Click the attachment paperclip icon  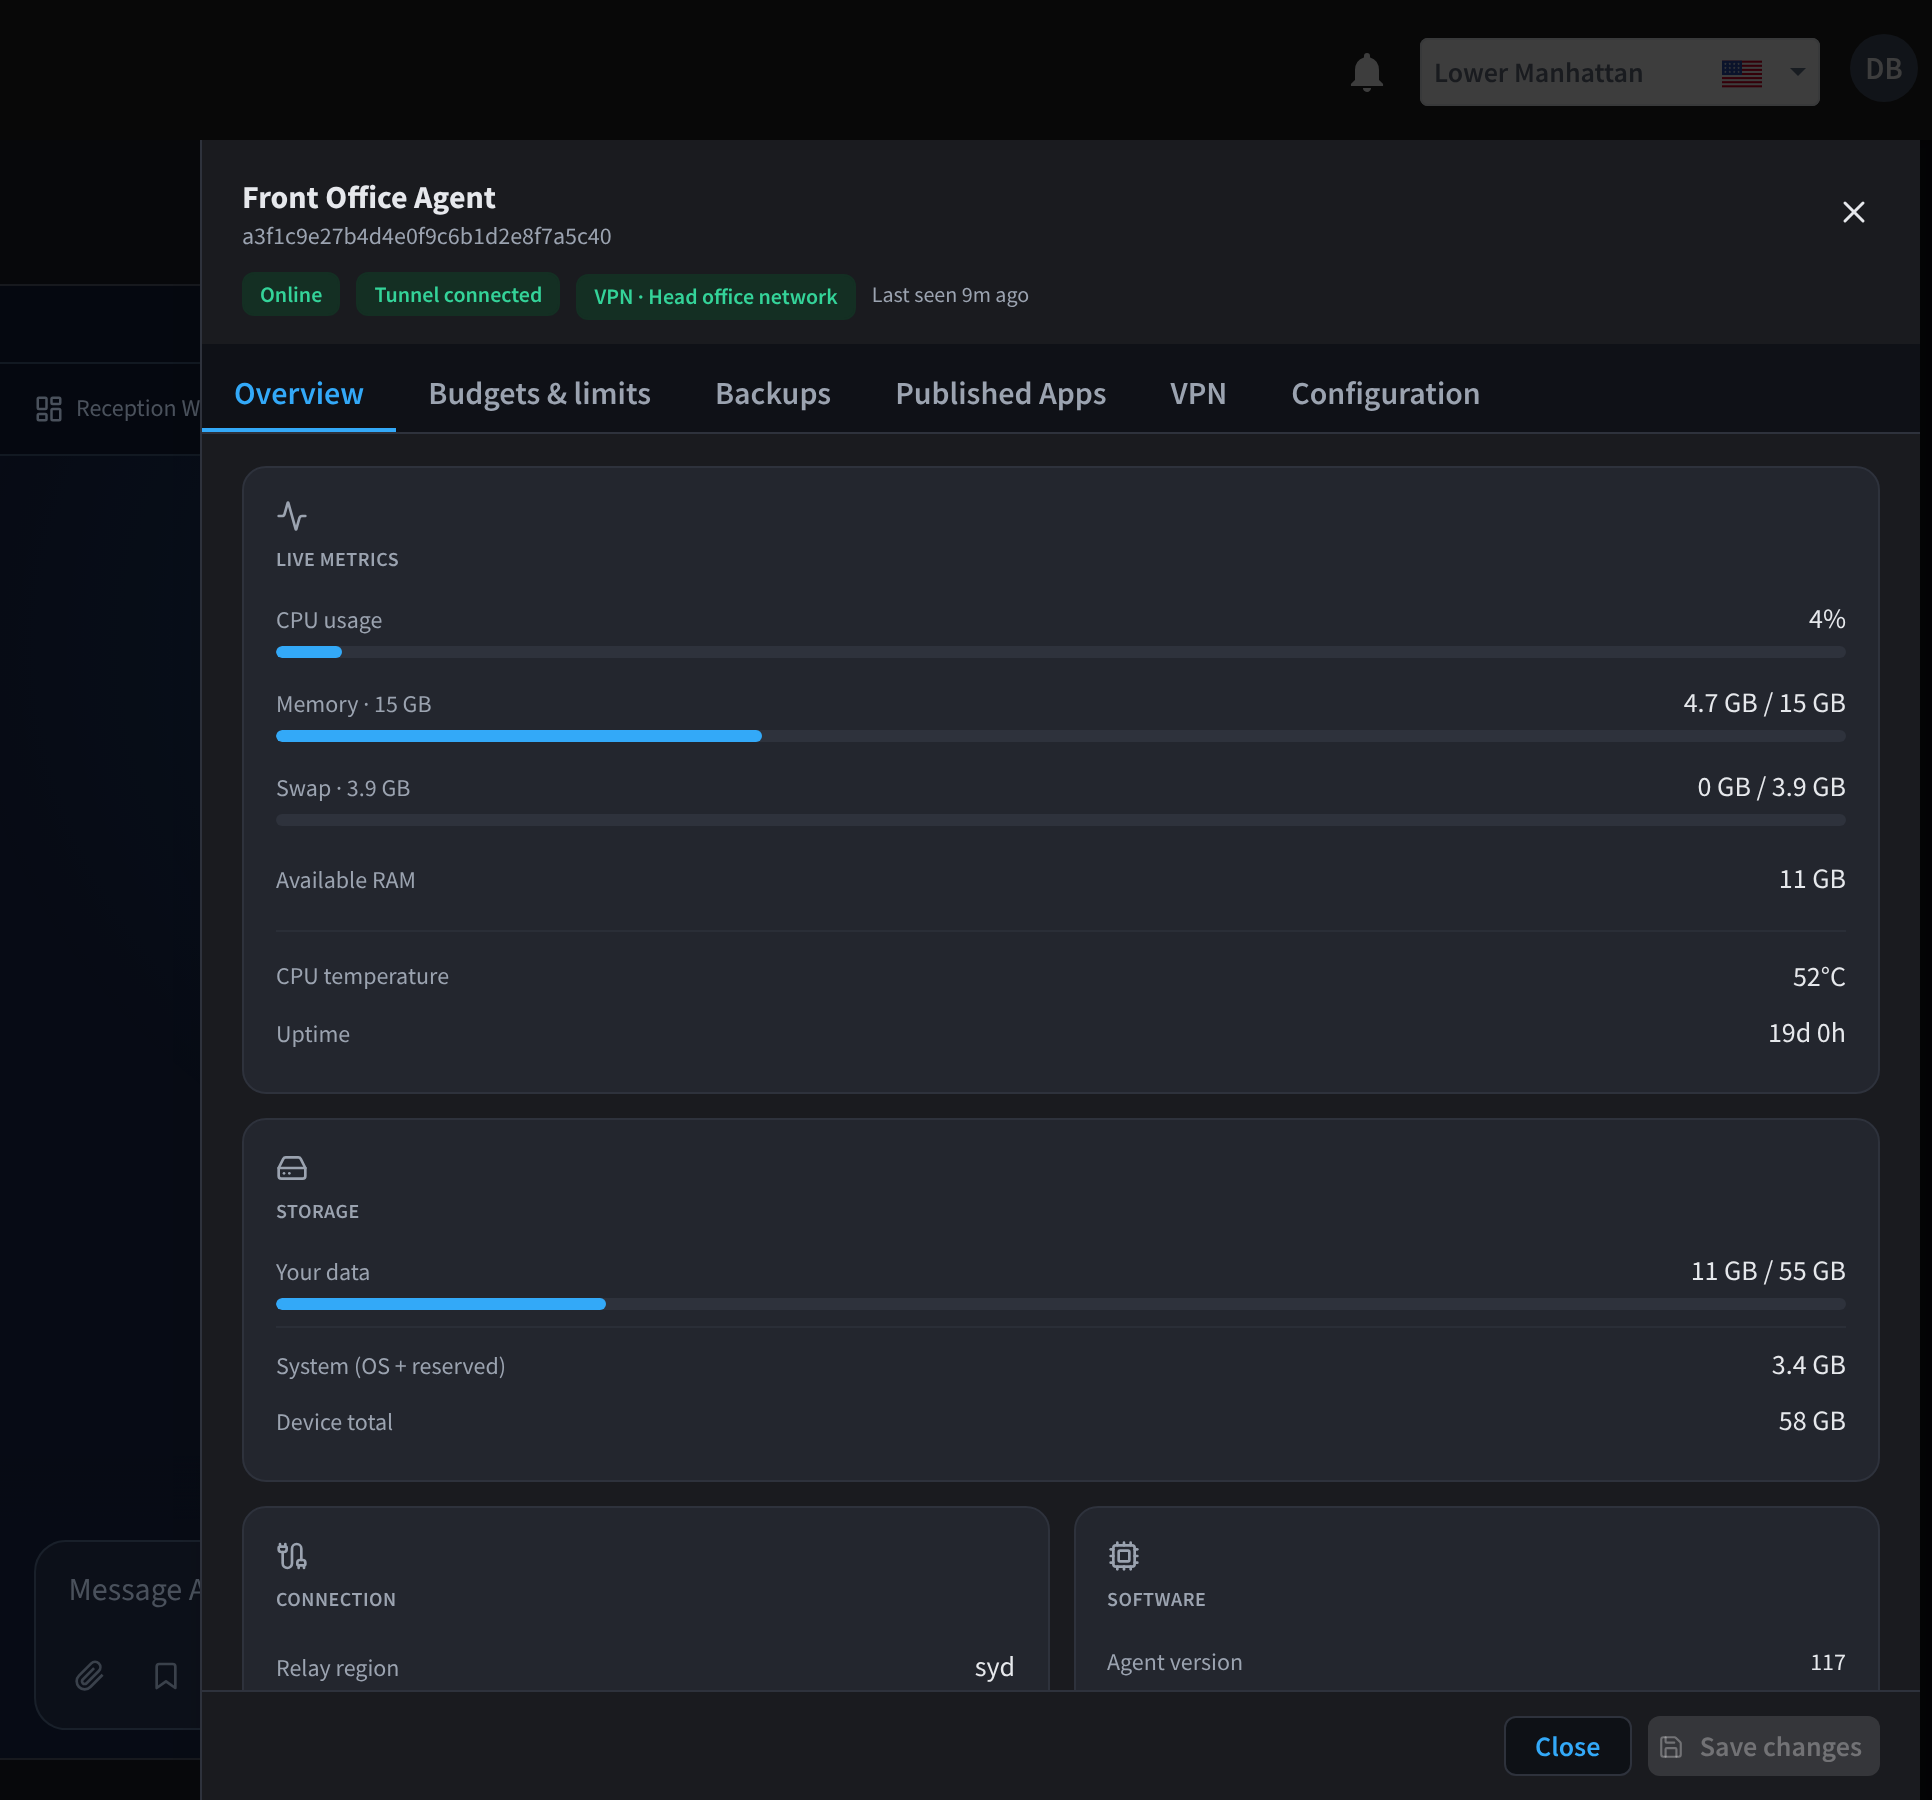point(89,1676)
